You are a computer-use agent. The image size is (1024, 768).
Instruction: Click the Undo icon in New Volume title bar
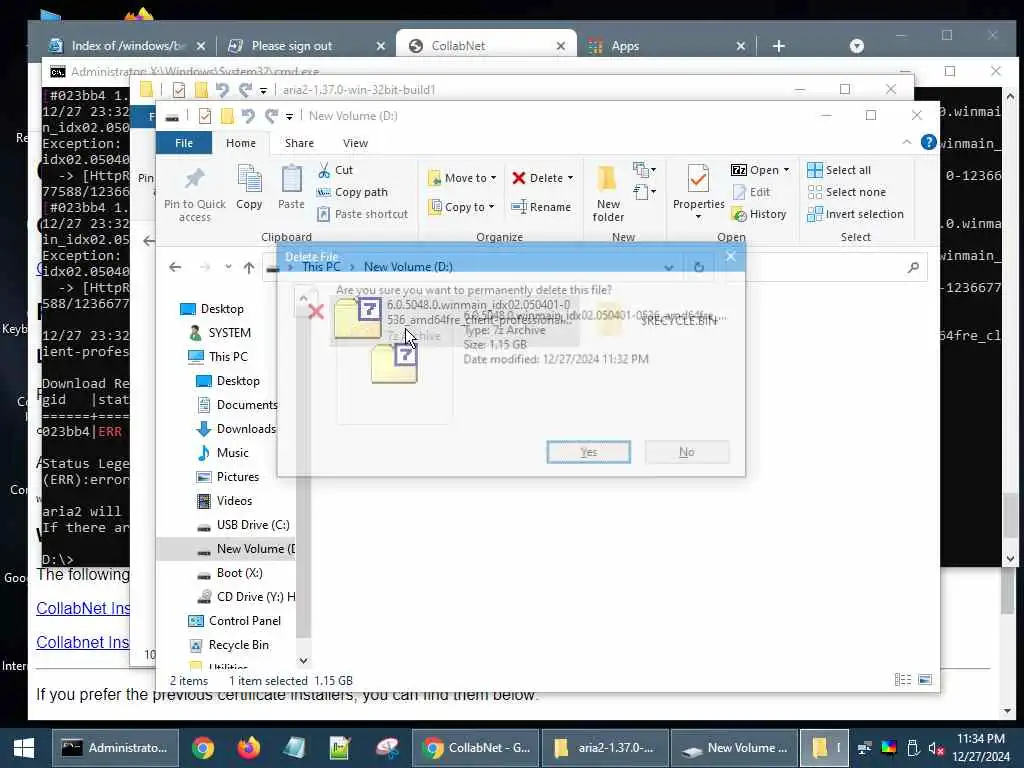click(x=248, y=116)
